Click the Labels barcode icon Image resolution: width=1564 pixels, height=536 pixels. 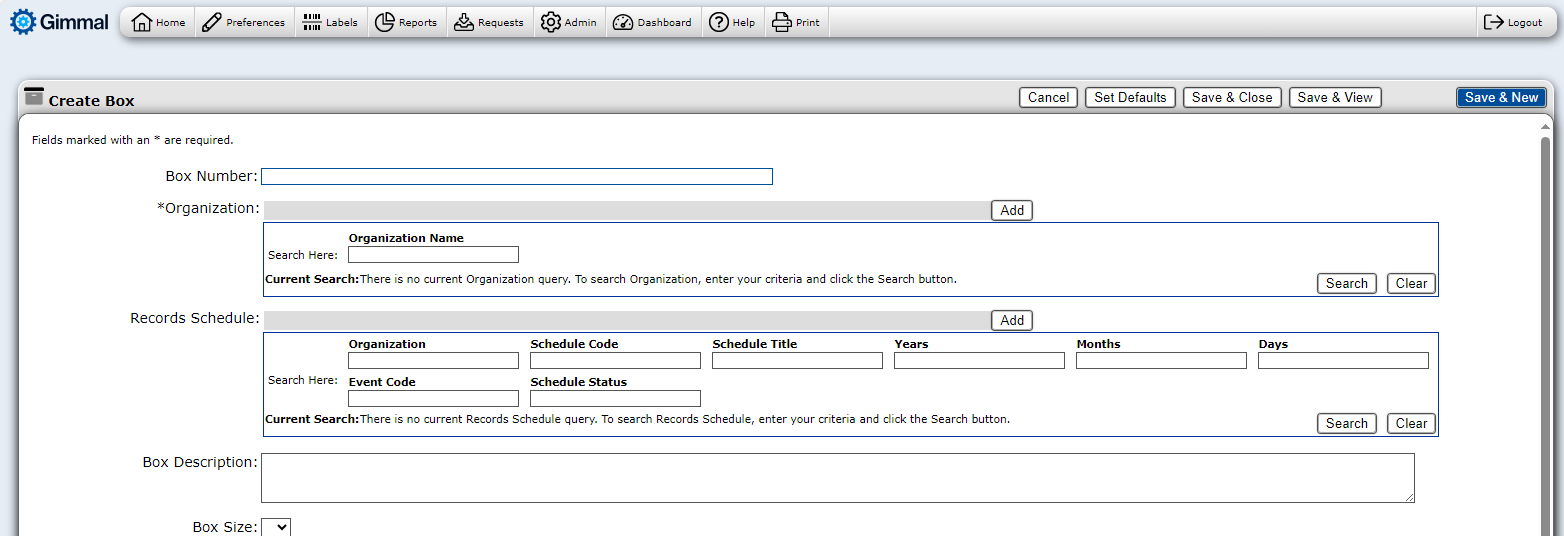point(312,22)
